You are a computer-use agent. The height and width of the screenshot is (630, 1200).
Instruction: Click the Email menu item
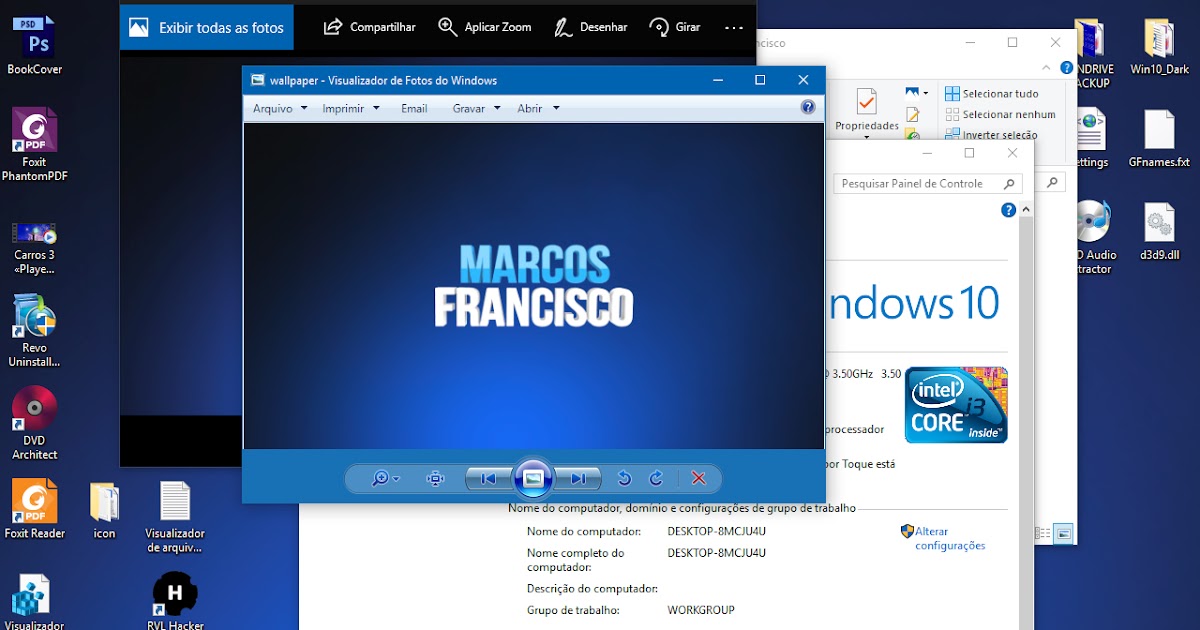pos(414,108)
